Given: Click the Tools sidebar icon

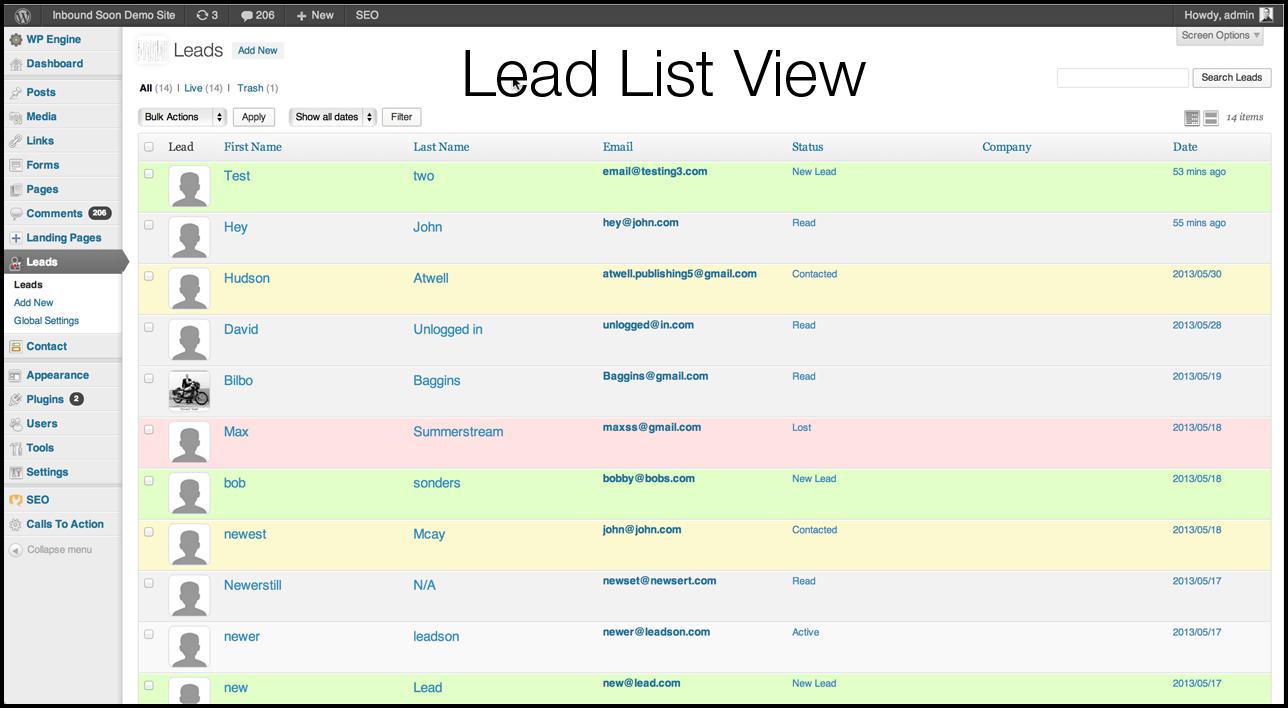Looking at the screenshot, I should [x=16, y=448].
